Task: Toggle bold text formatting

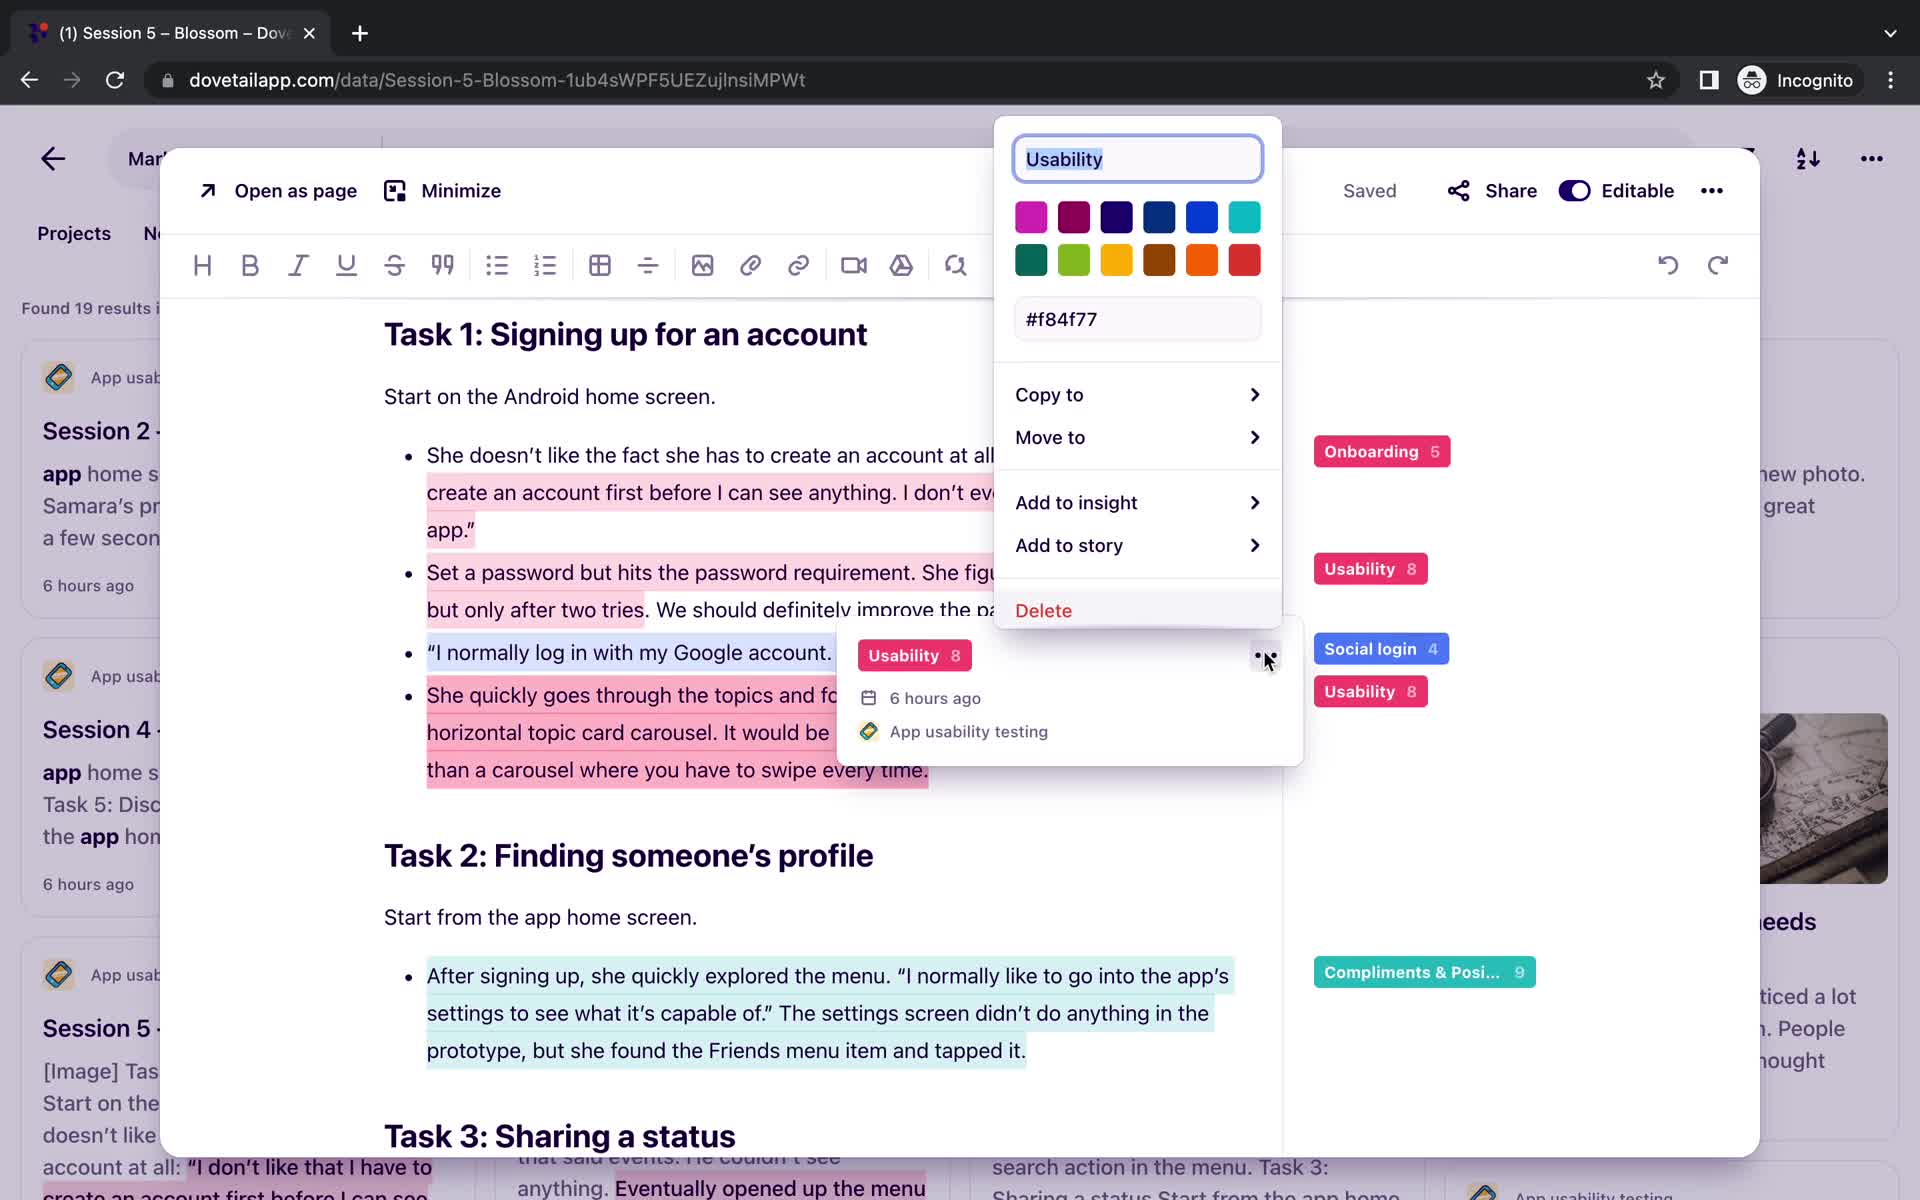Action: coord(250,265)
